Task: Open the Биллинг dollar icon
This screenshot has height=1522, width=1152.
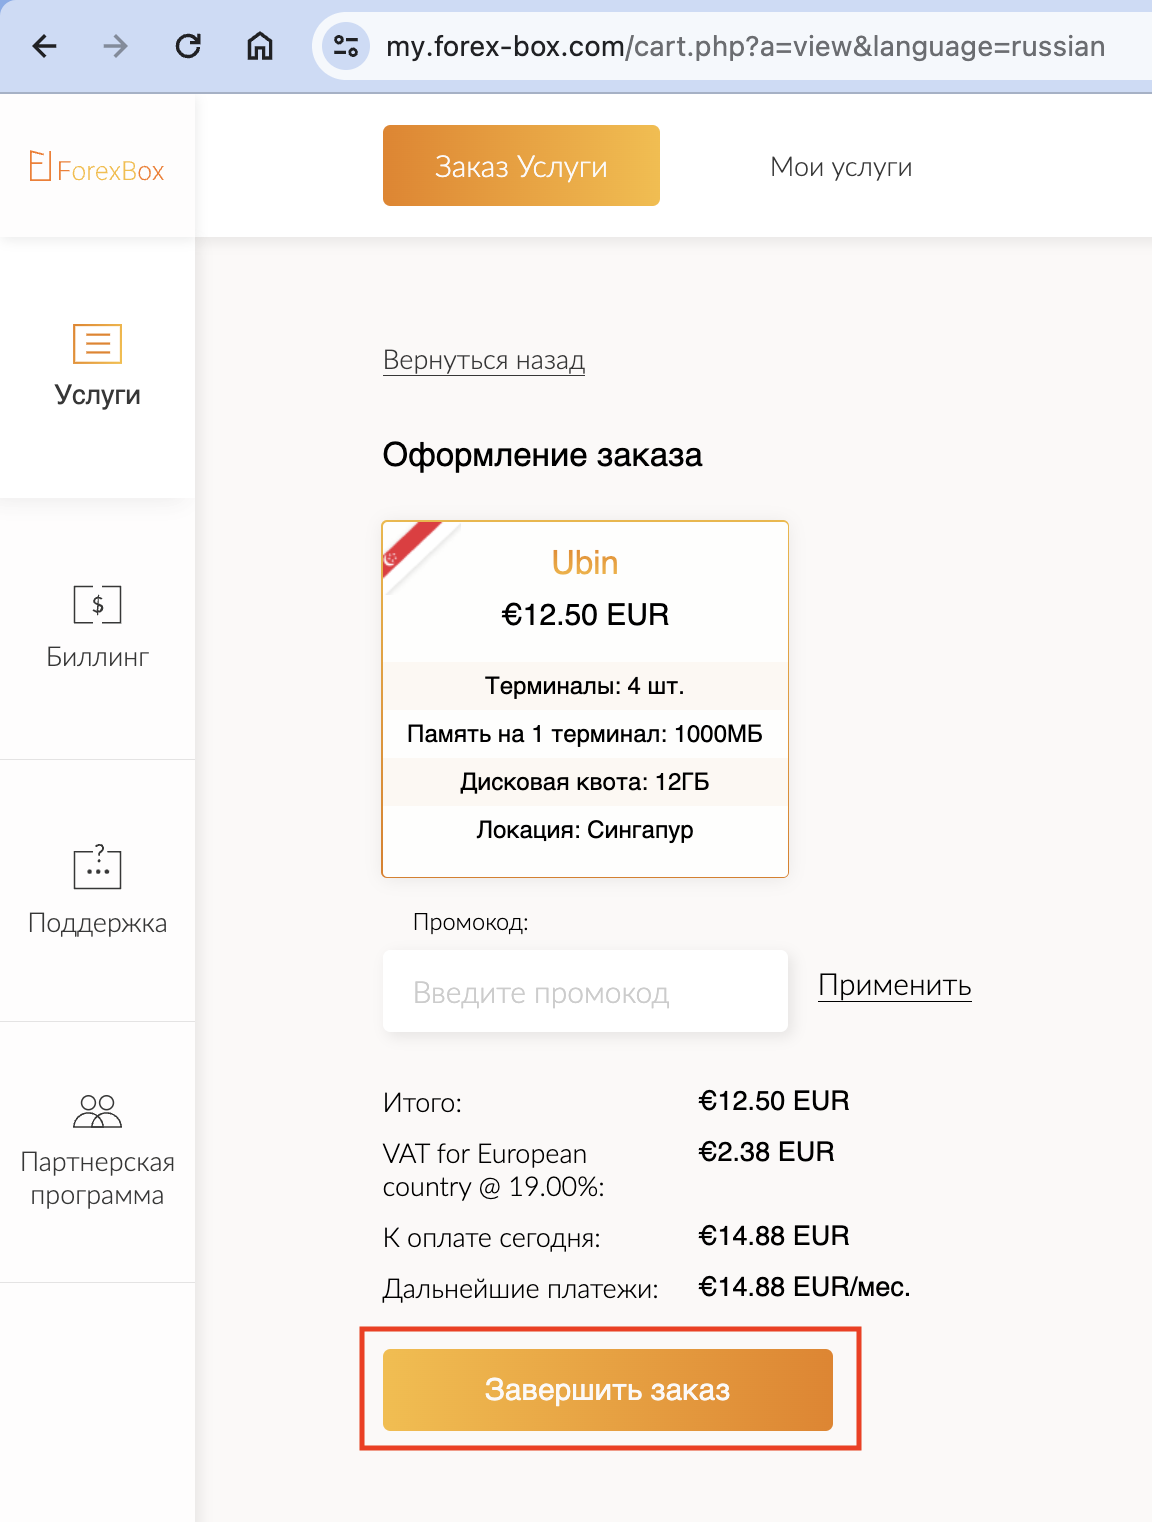Action: [97, 605]
